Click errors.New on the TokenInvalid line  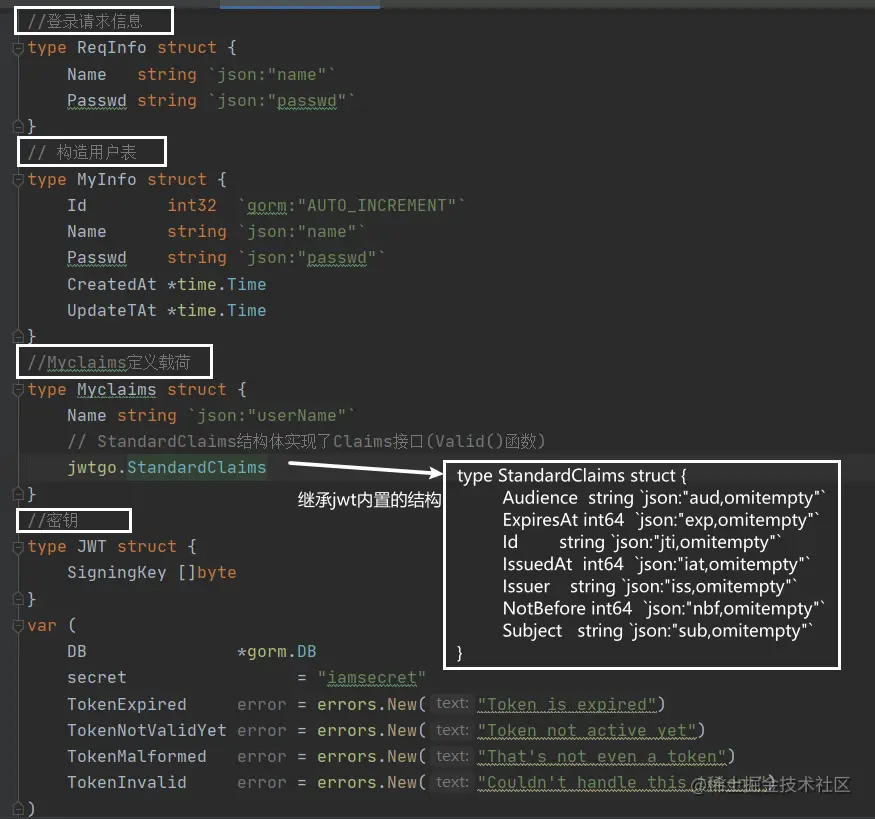click(367, 783)
